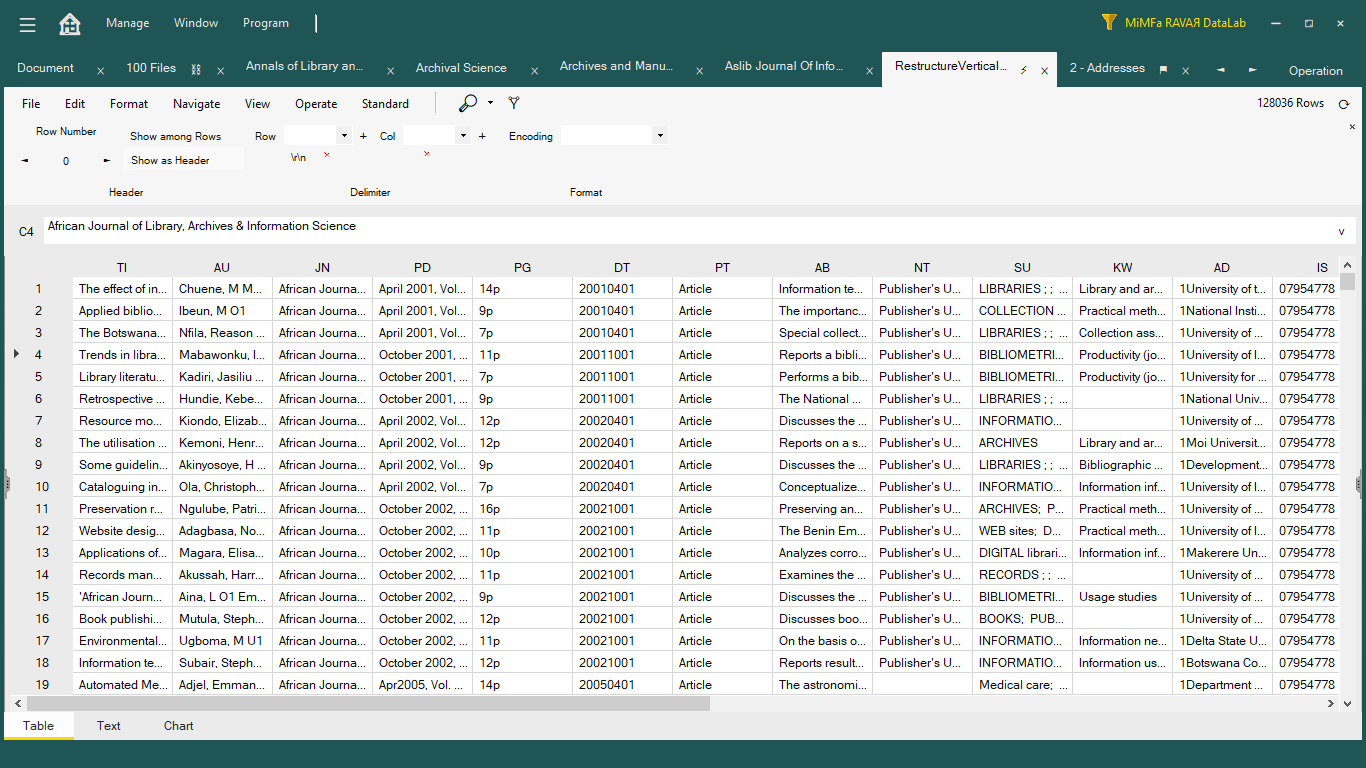Open the hamburger menu
Image resolution: width=1366 pixels, height=768 pixels.
(27, 24)
